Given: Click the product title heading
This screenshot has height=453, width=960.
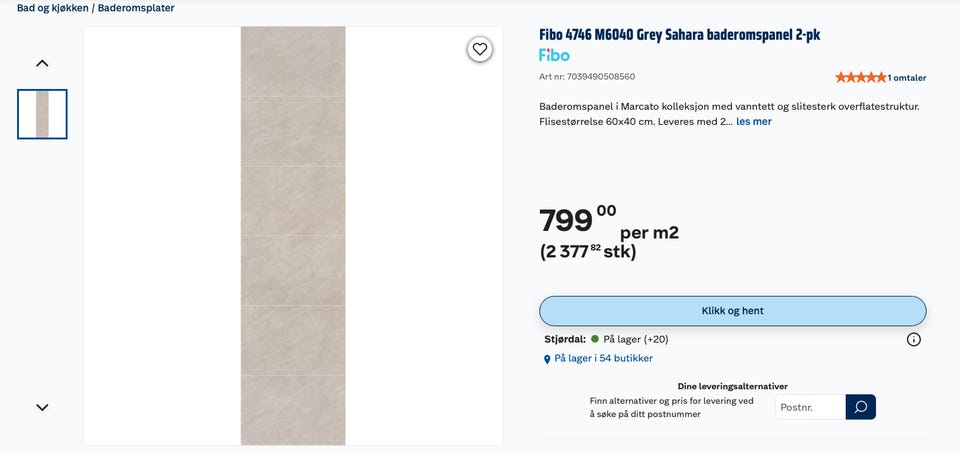Looking at the screenshot, I should [x=679, y=35].
